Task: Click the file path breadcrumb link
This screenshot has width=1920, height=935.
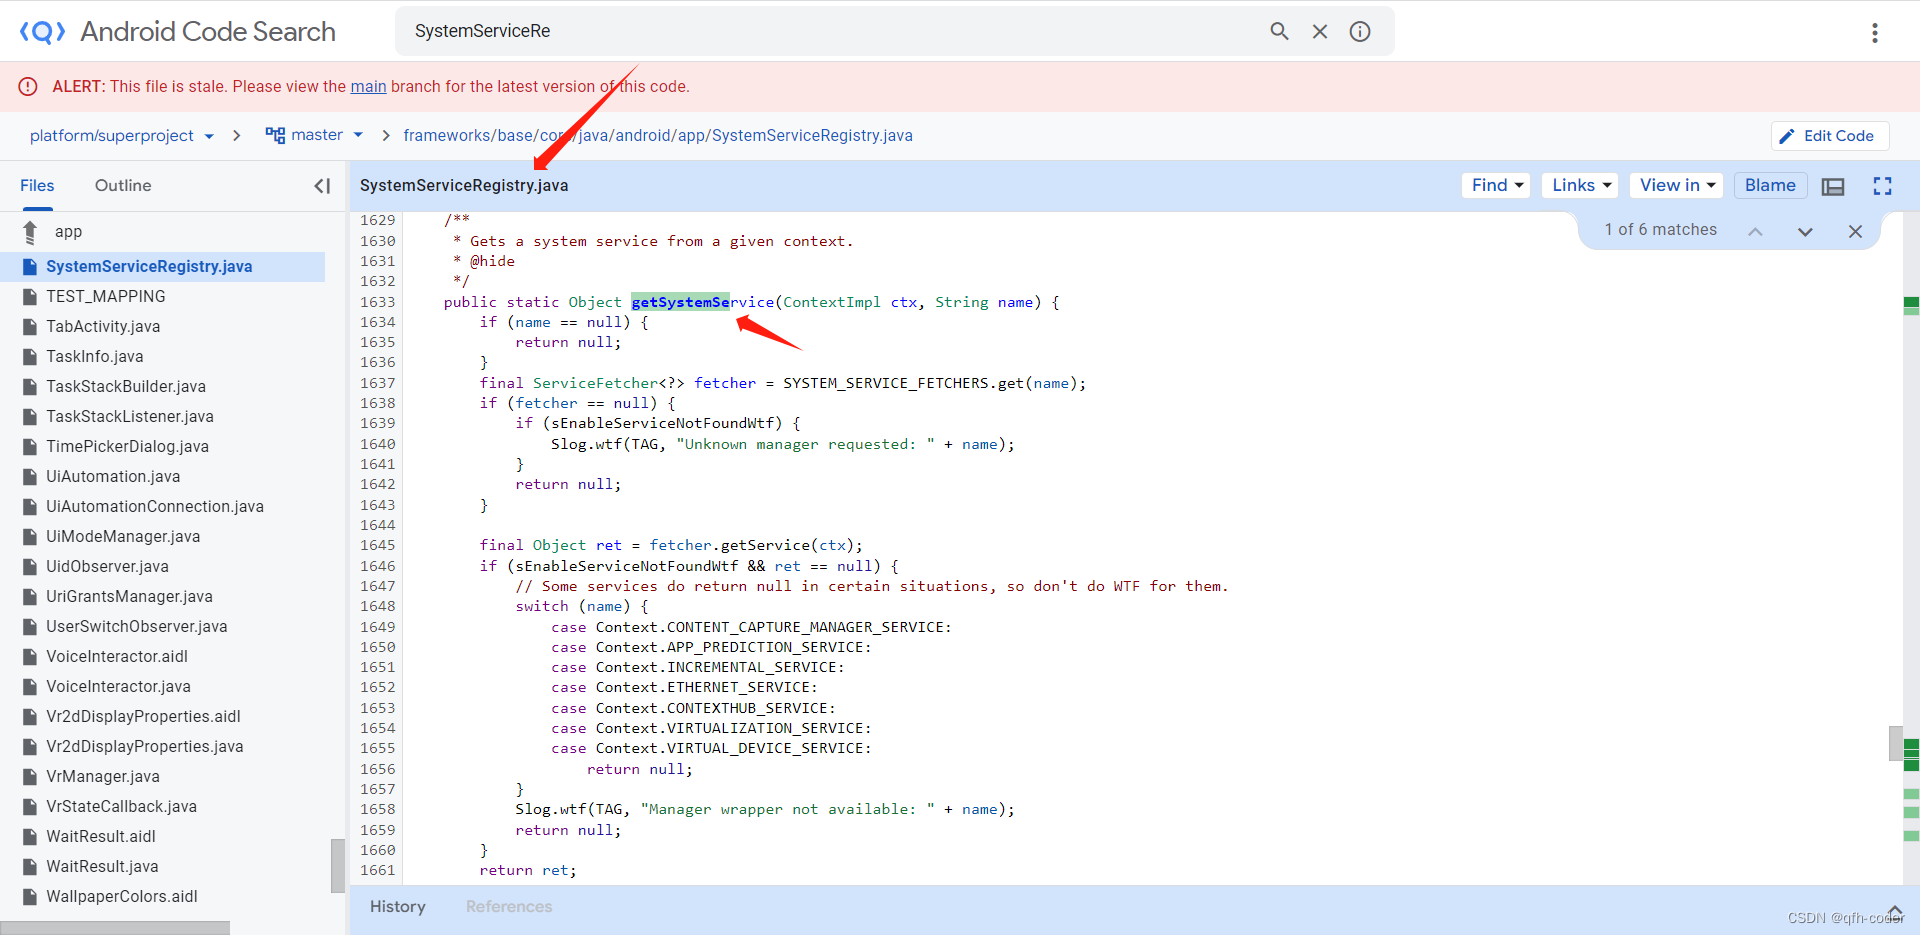Action: point(658,136)
